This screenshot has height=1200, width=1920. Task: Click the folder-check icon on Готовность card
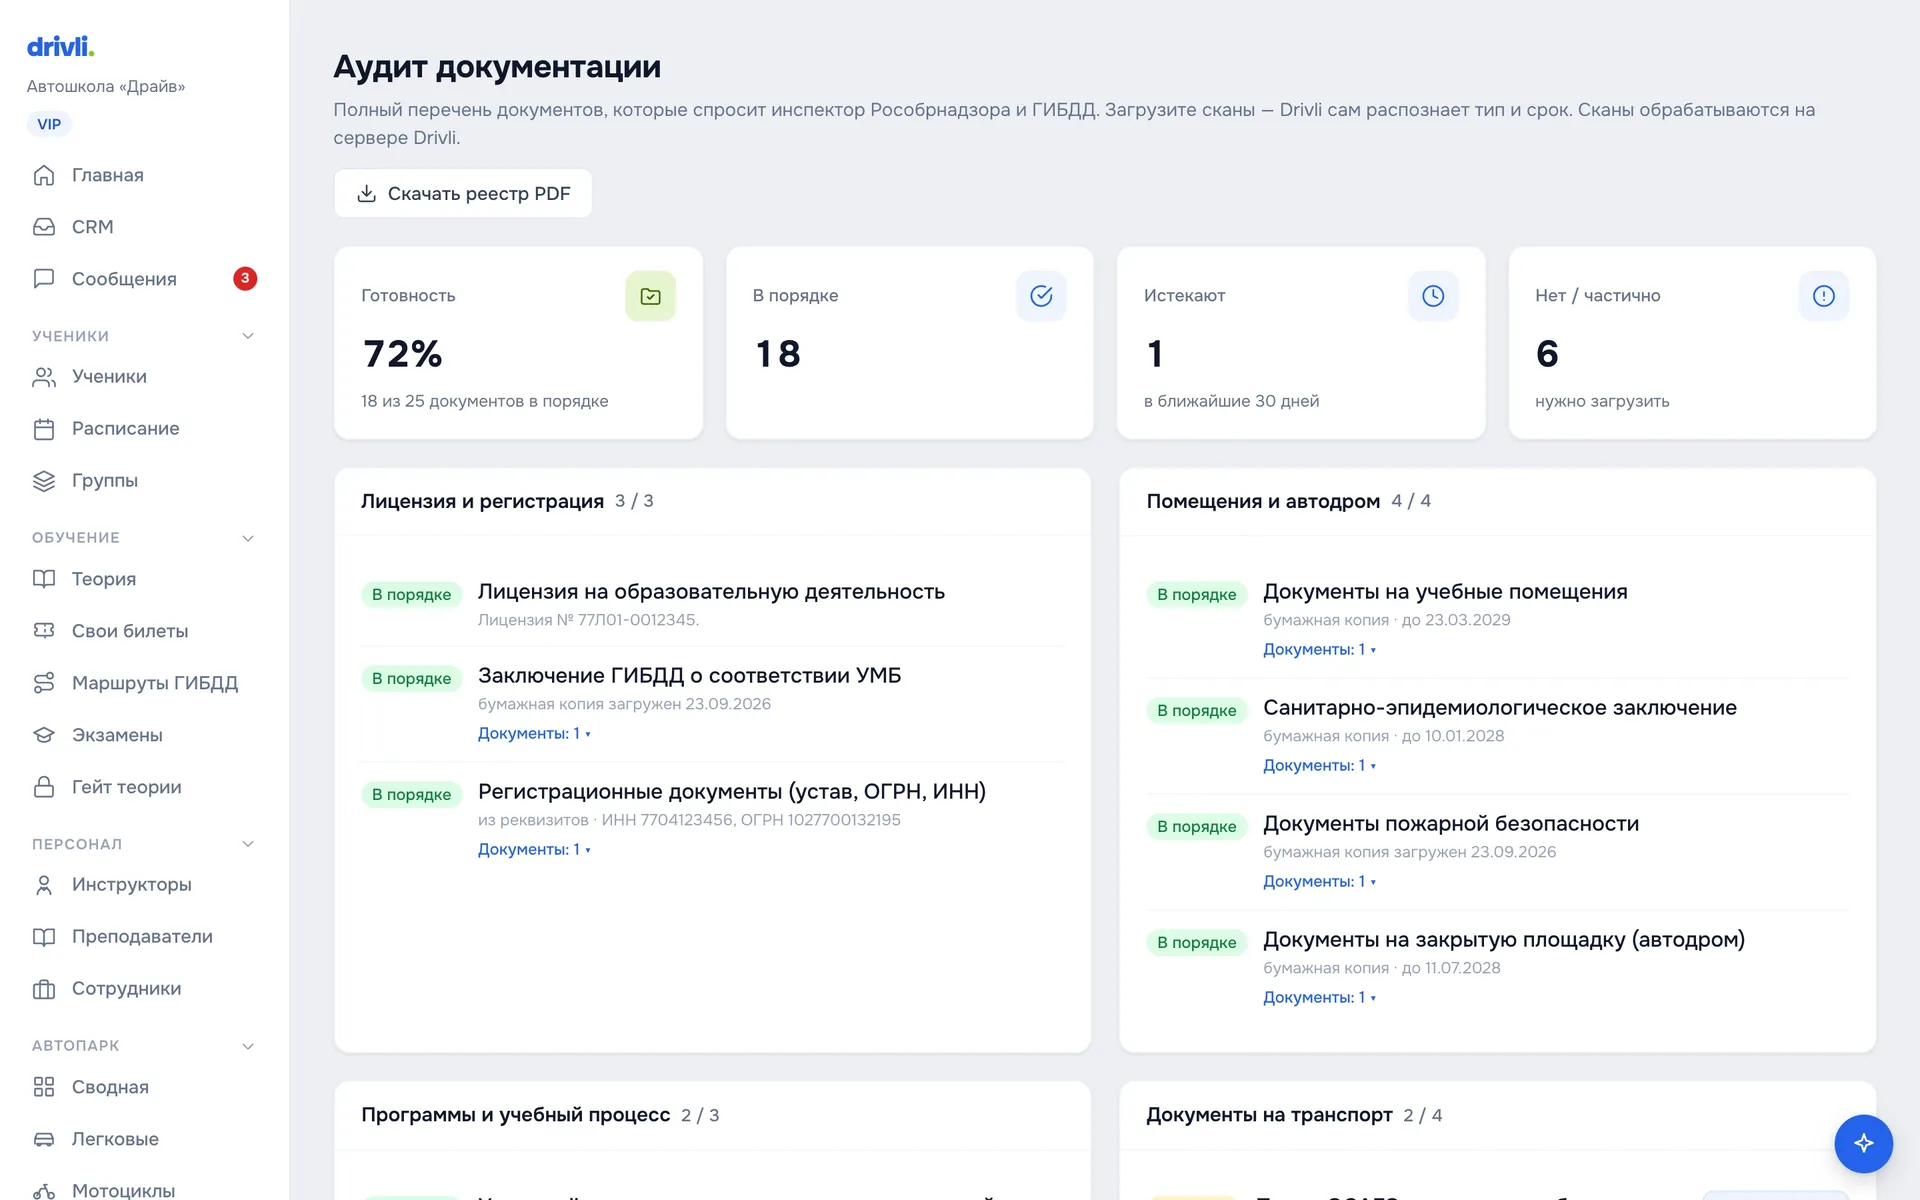click(650, 296)
